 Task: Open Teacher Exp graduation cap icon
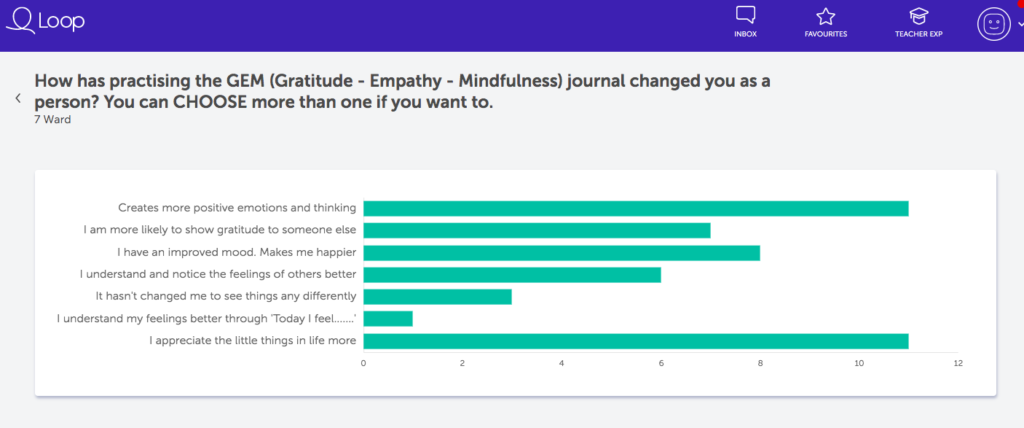coord(919,16)
